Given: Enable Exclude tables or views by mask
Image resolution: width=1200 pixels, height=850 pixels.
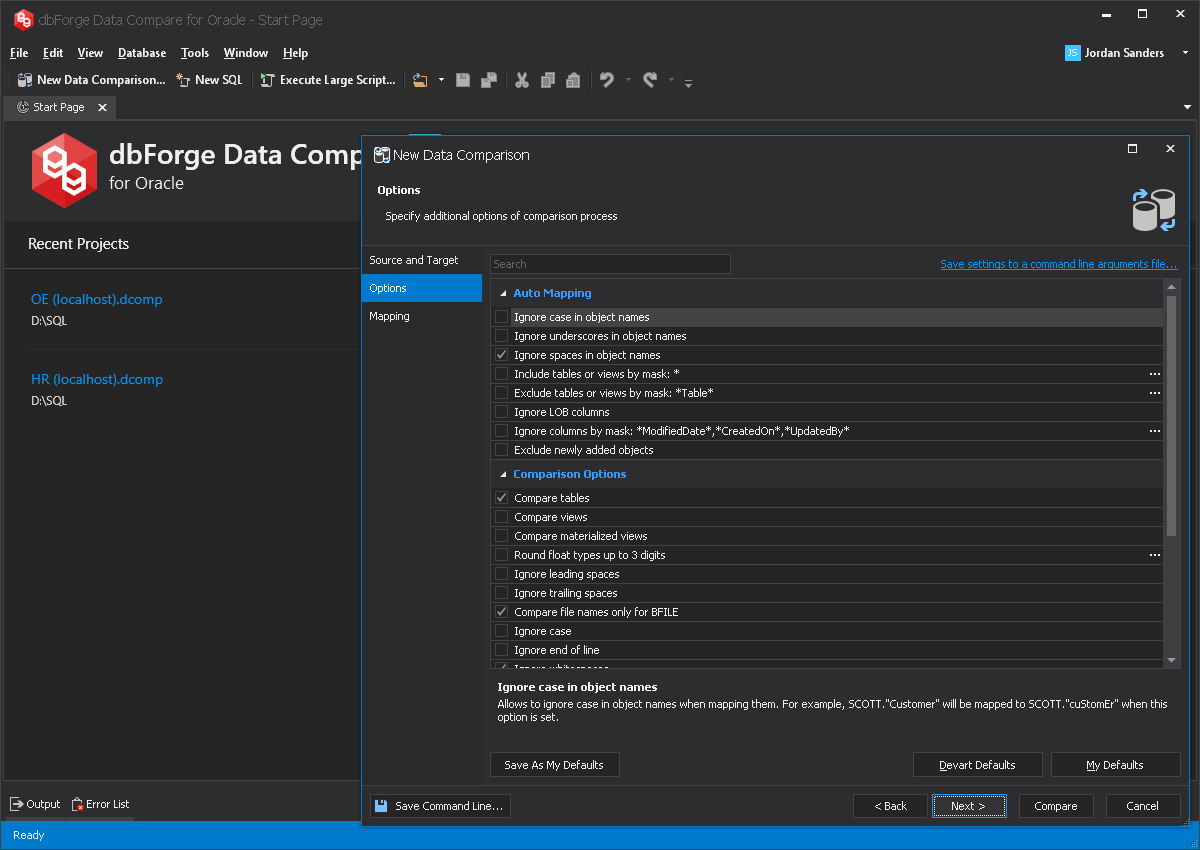Looking at the screenshot, I should (x=501, y=393).
